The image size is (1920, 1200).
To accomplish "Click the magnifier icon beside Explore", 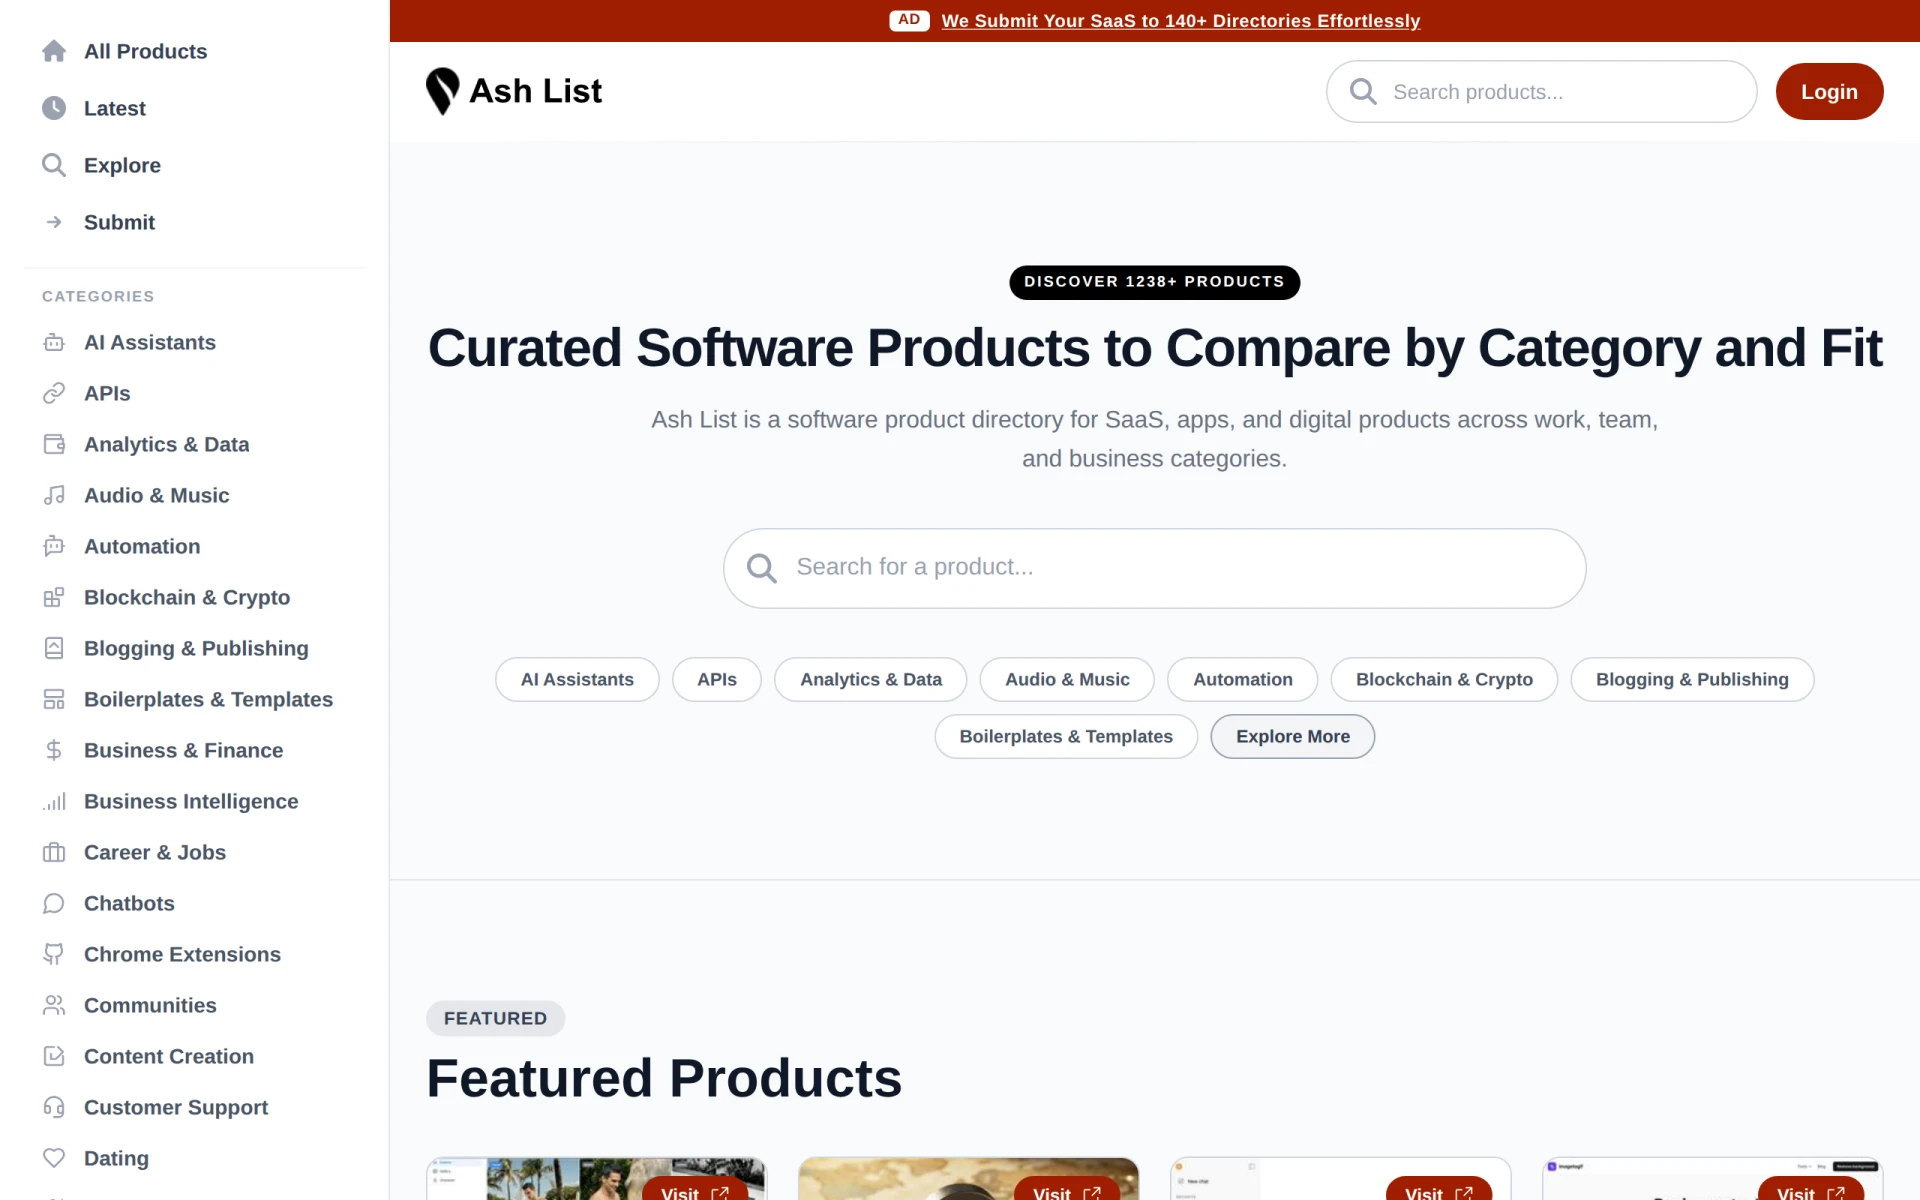I will [54, 165].
